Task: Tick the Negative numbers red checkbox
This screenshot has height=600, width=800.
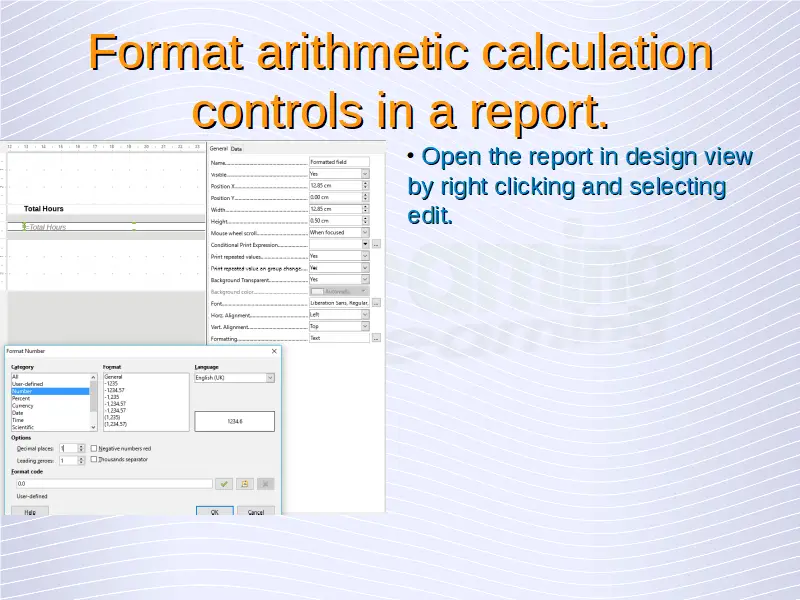Action: coord(94,448)
